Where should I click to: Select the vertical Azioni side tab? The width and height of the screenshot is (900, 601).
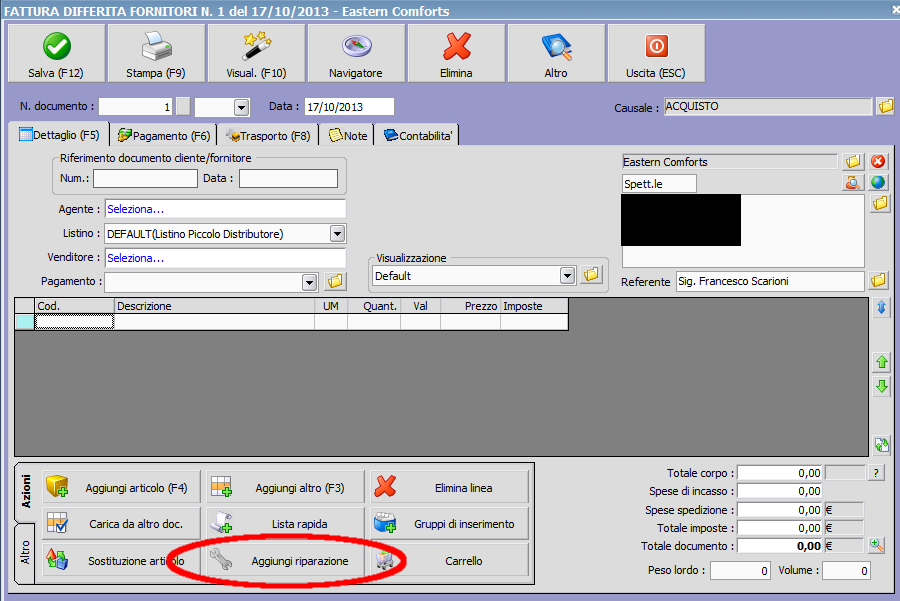tap(25, 491)
